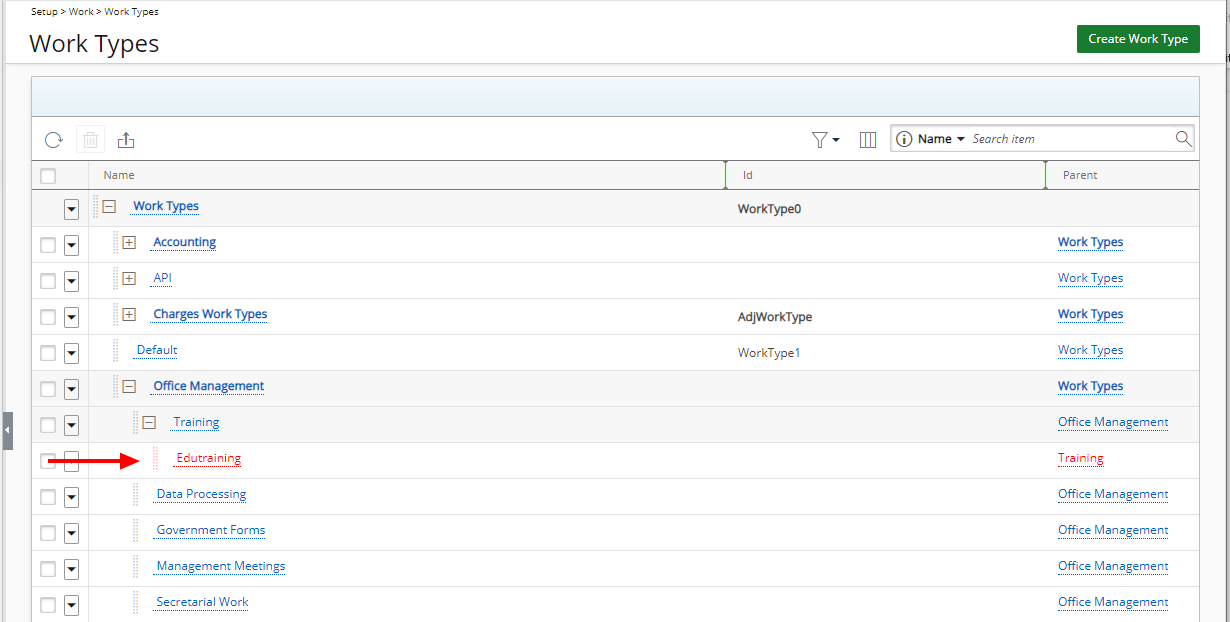Tick the select-all checkbox in header
Image resolution: width=1230 pixels, height=622 pixels.
pos(48,176)
